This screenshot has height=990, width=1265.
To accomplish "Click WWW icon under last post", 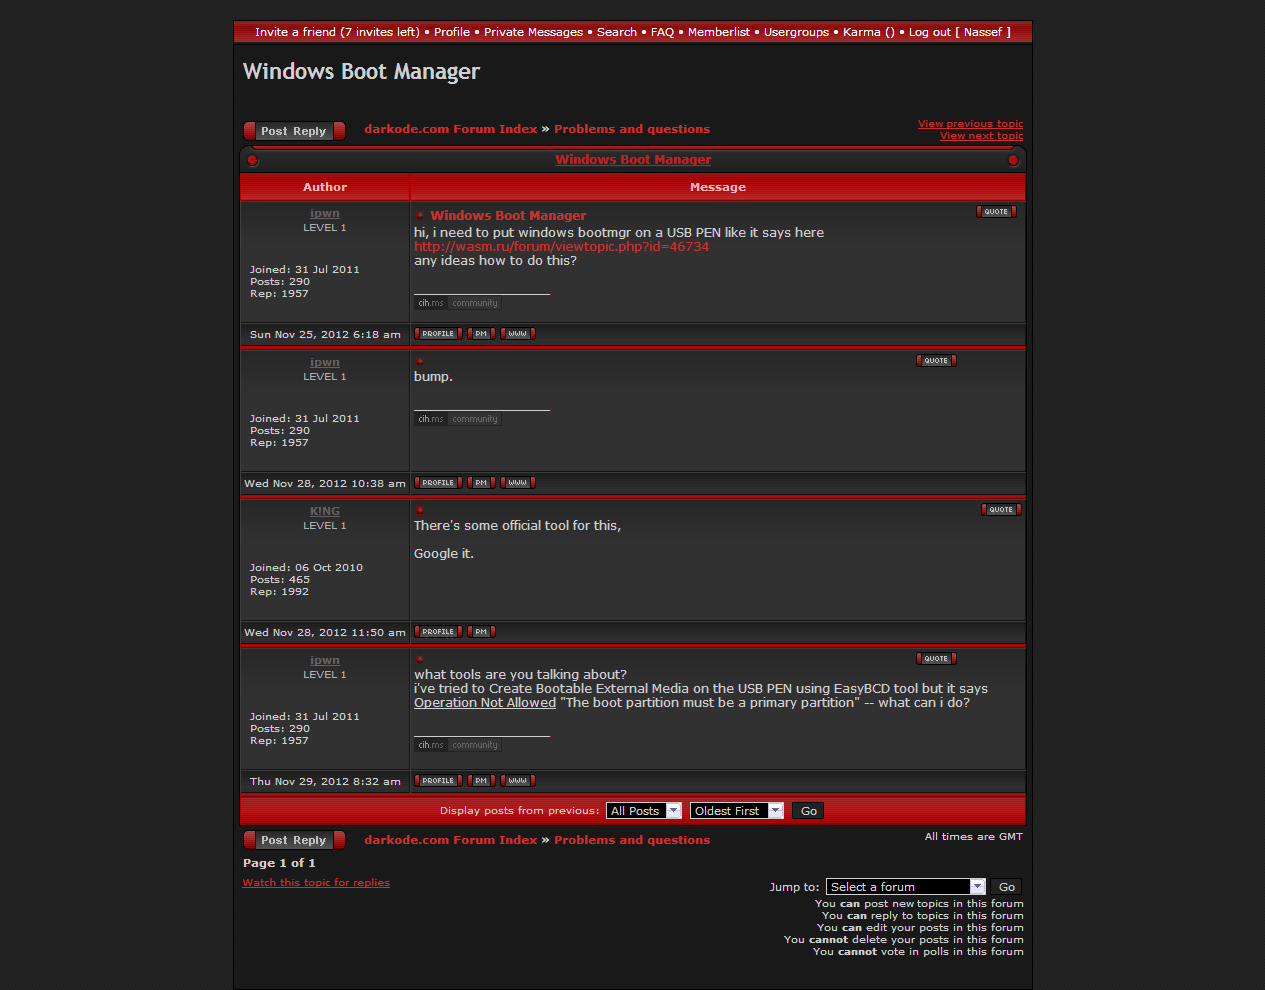I will 517,781.
